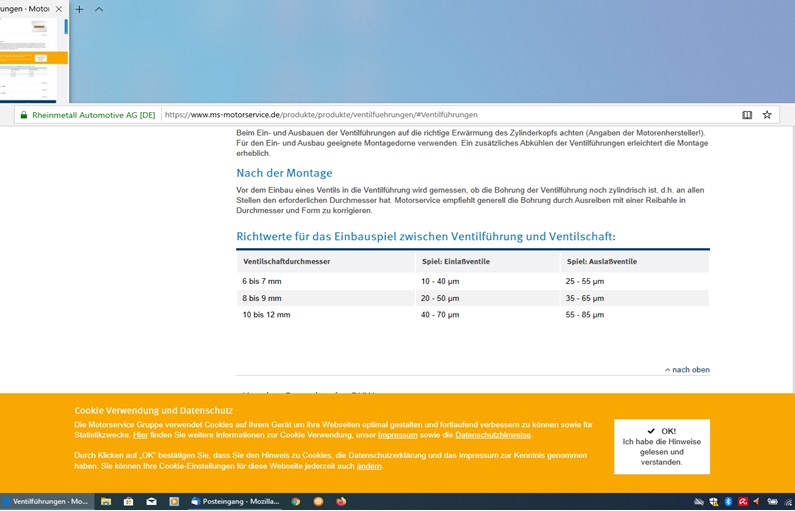Open File Explorer from the taskbar

(106, 502)
